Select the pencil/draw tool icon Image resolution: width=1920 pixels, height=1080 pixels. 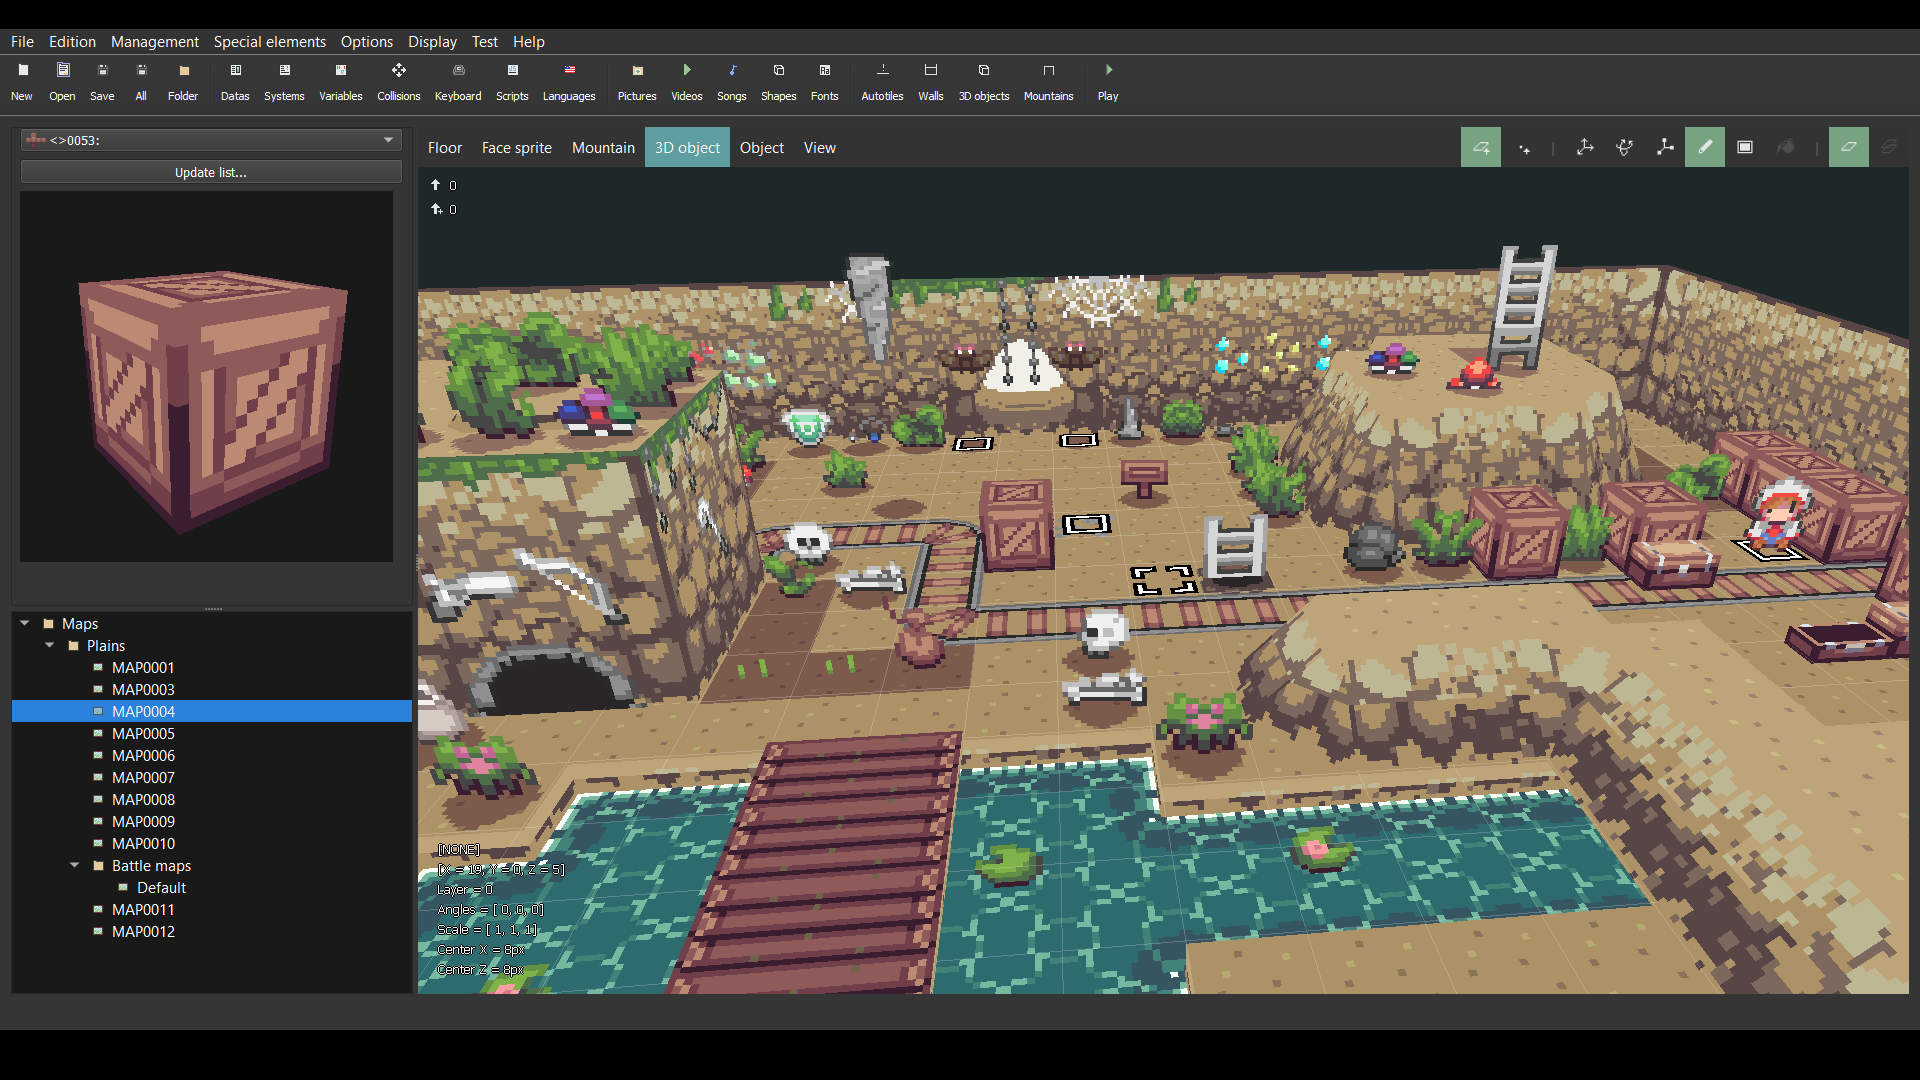point(1705,146)
